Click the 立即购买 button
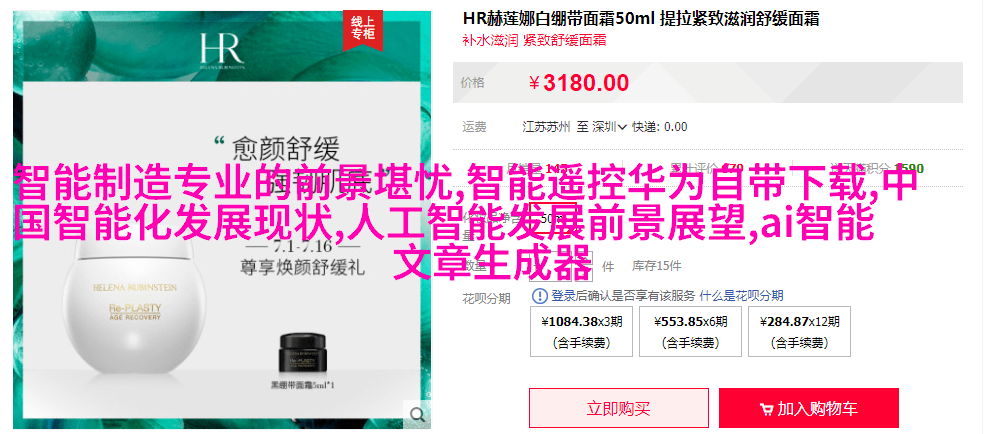The image size is (984, 434). coord(619,410)
